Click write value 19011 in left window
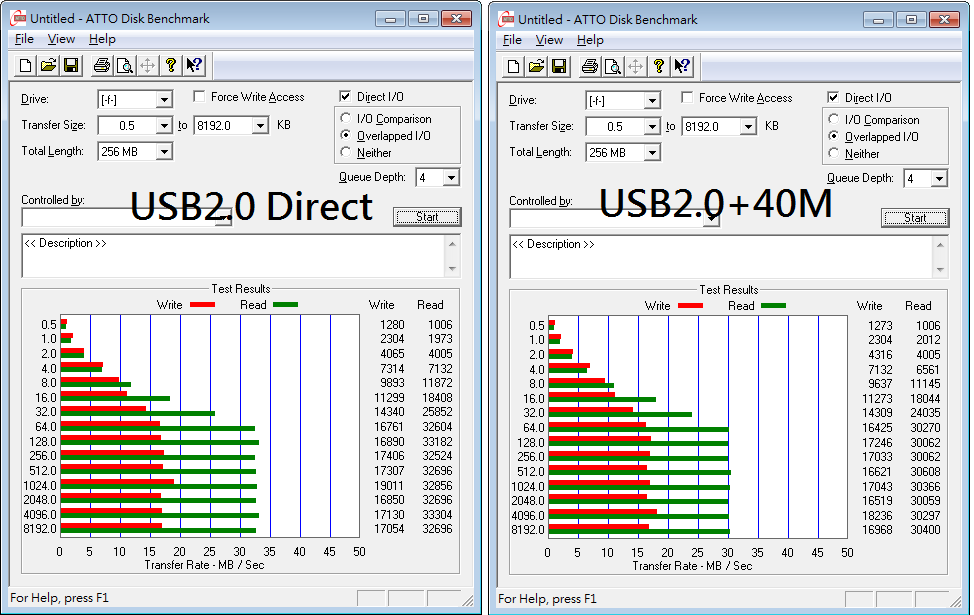 [x=389, y=485]
